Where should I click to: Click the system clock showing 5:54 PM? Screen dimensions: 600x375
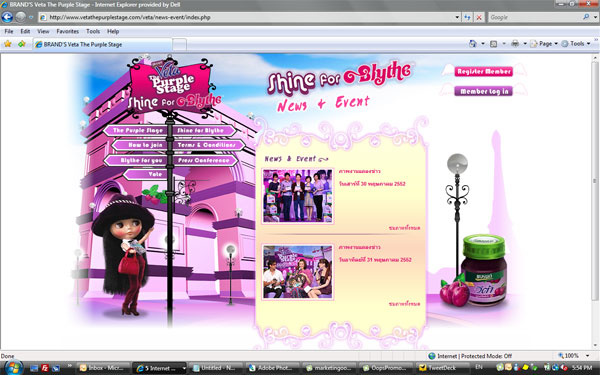tap(583, 368)
